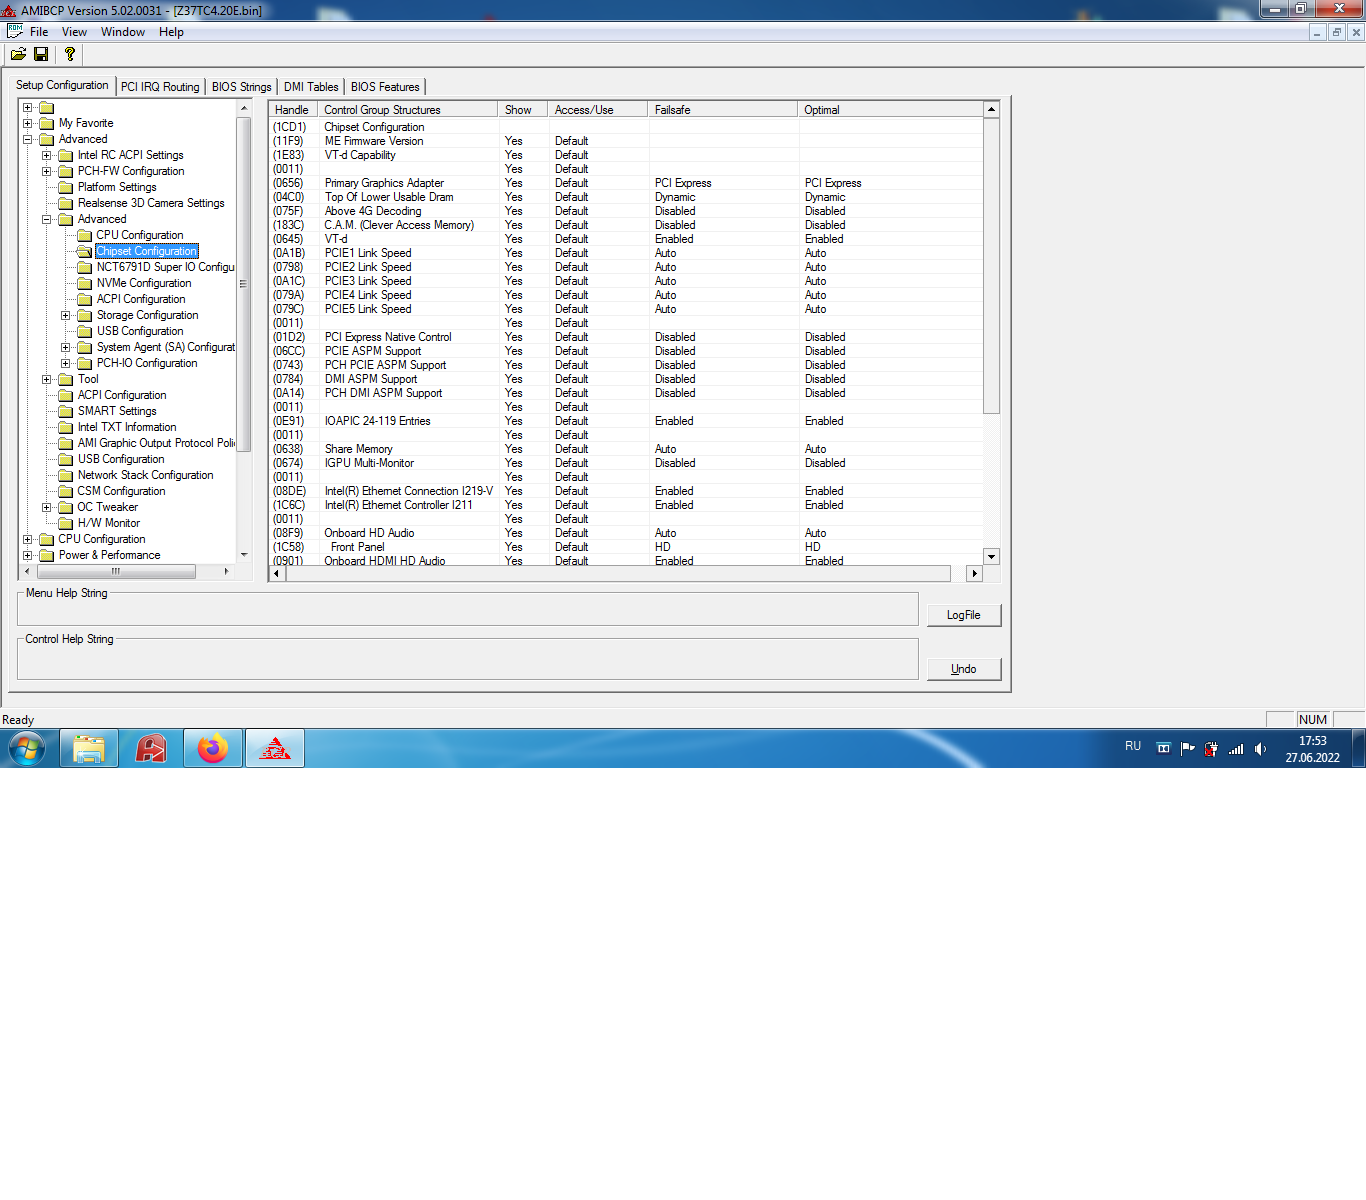The height and width of the screenshot is (1200, 1366).
Task: Click the settings list scroll-down arrow
Action: pyautogui.click(x=992, y=556)
